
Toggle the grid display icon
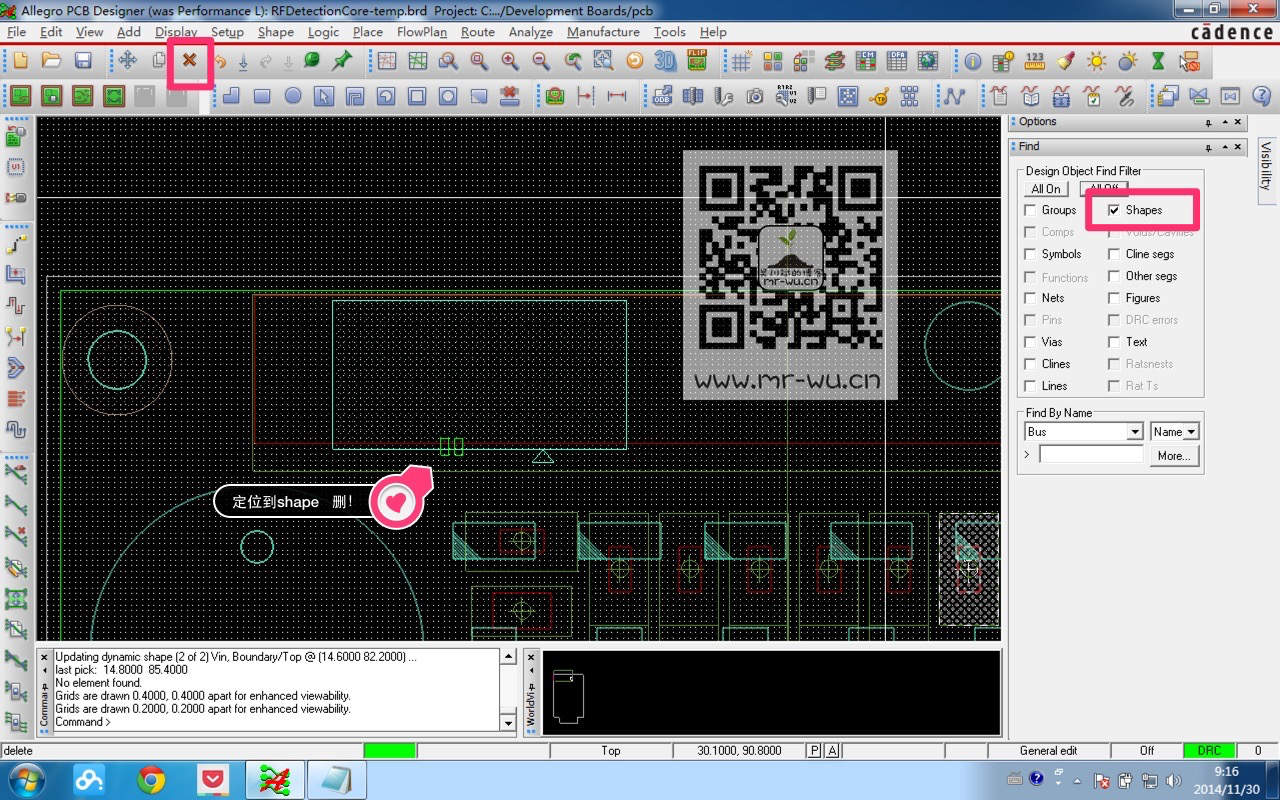[741, 61]
